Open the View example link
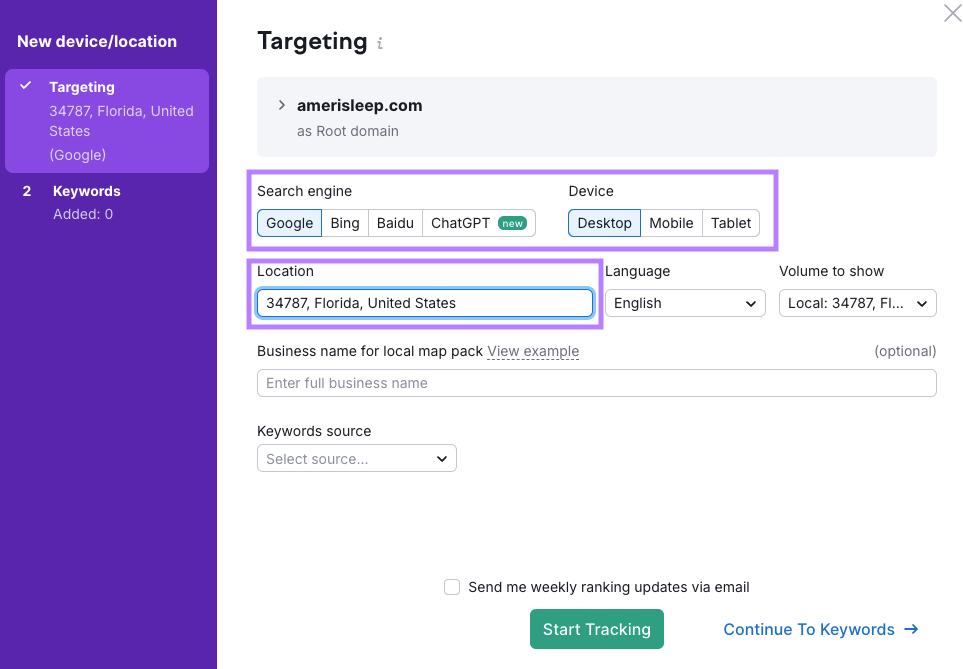Screen dimensions: 963x669 pyautogui.click(x=533, y=351)
